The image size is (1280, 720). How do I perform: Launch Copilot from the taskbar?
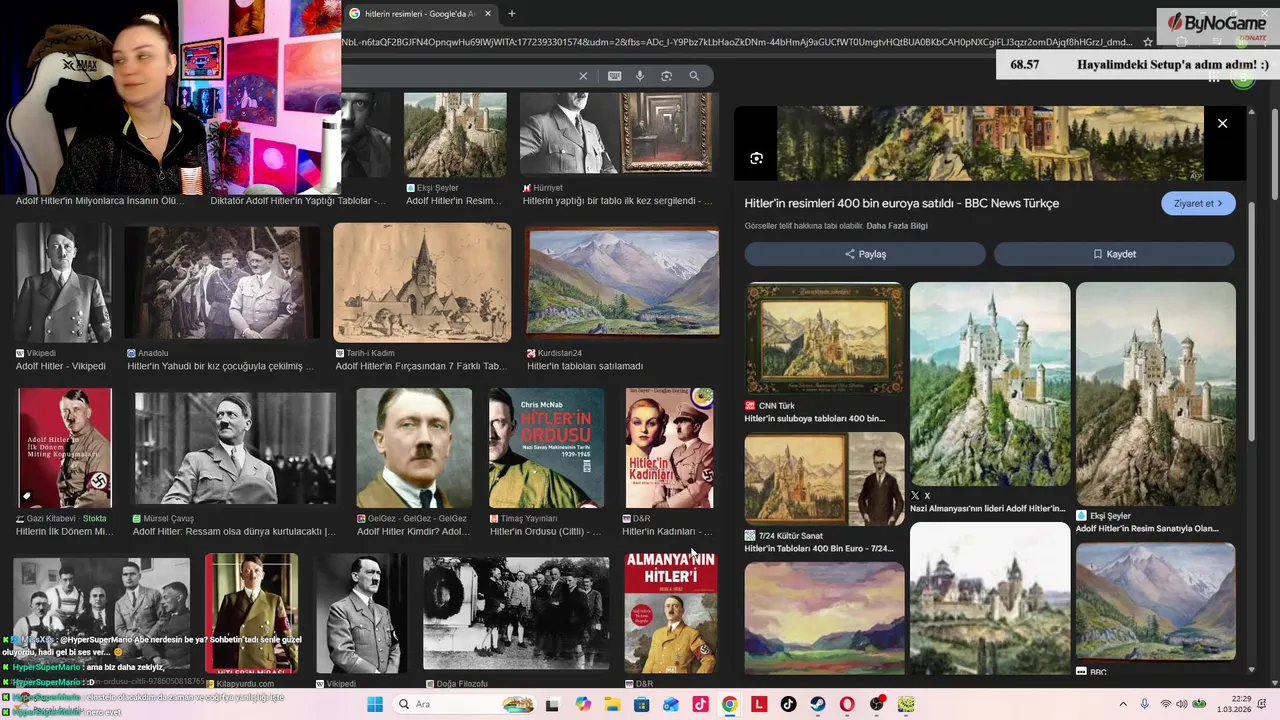[583, 704]
